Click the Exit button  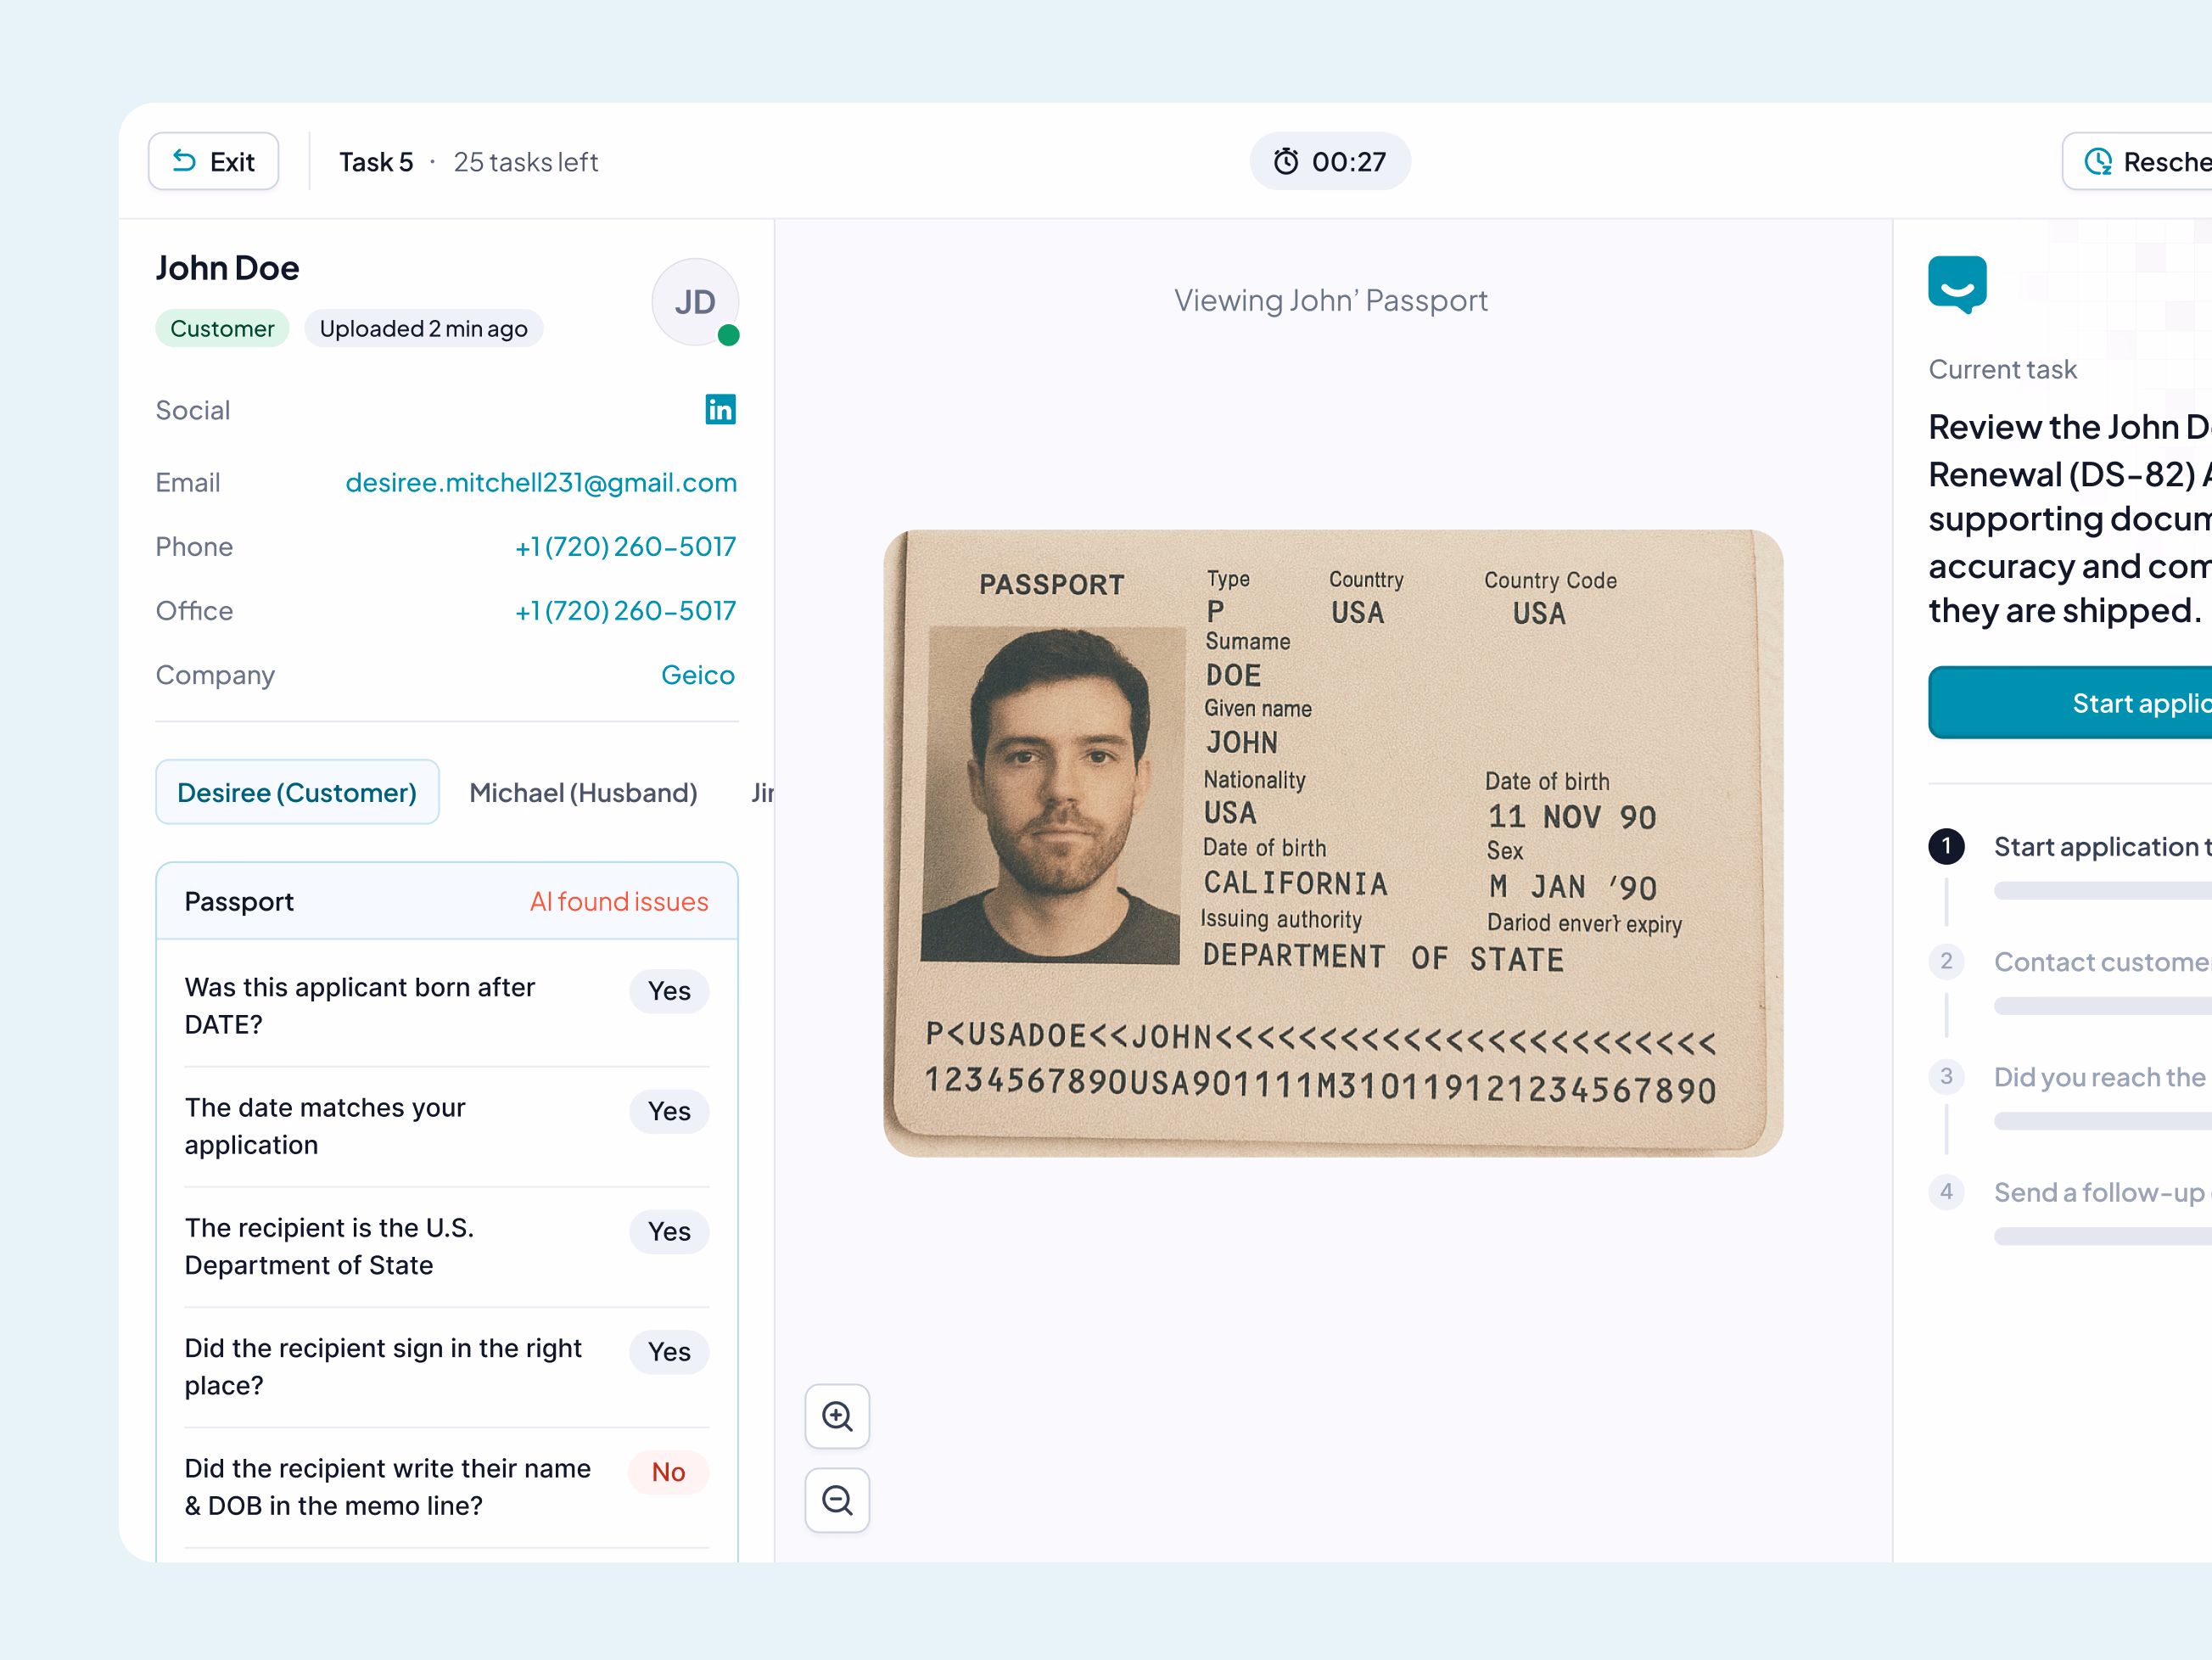point(213,161)
